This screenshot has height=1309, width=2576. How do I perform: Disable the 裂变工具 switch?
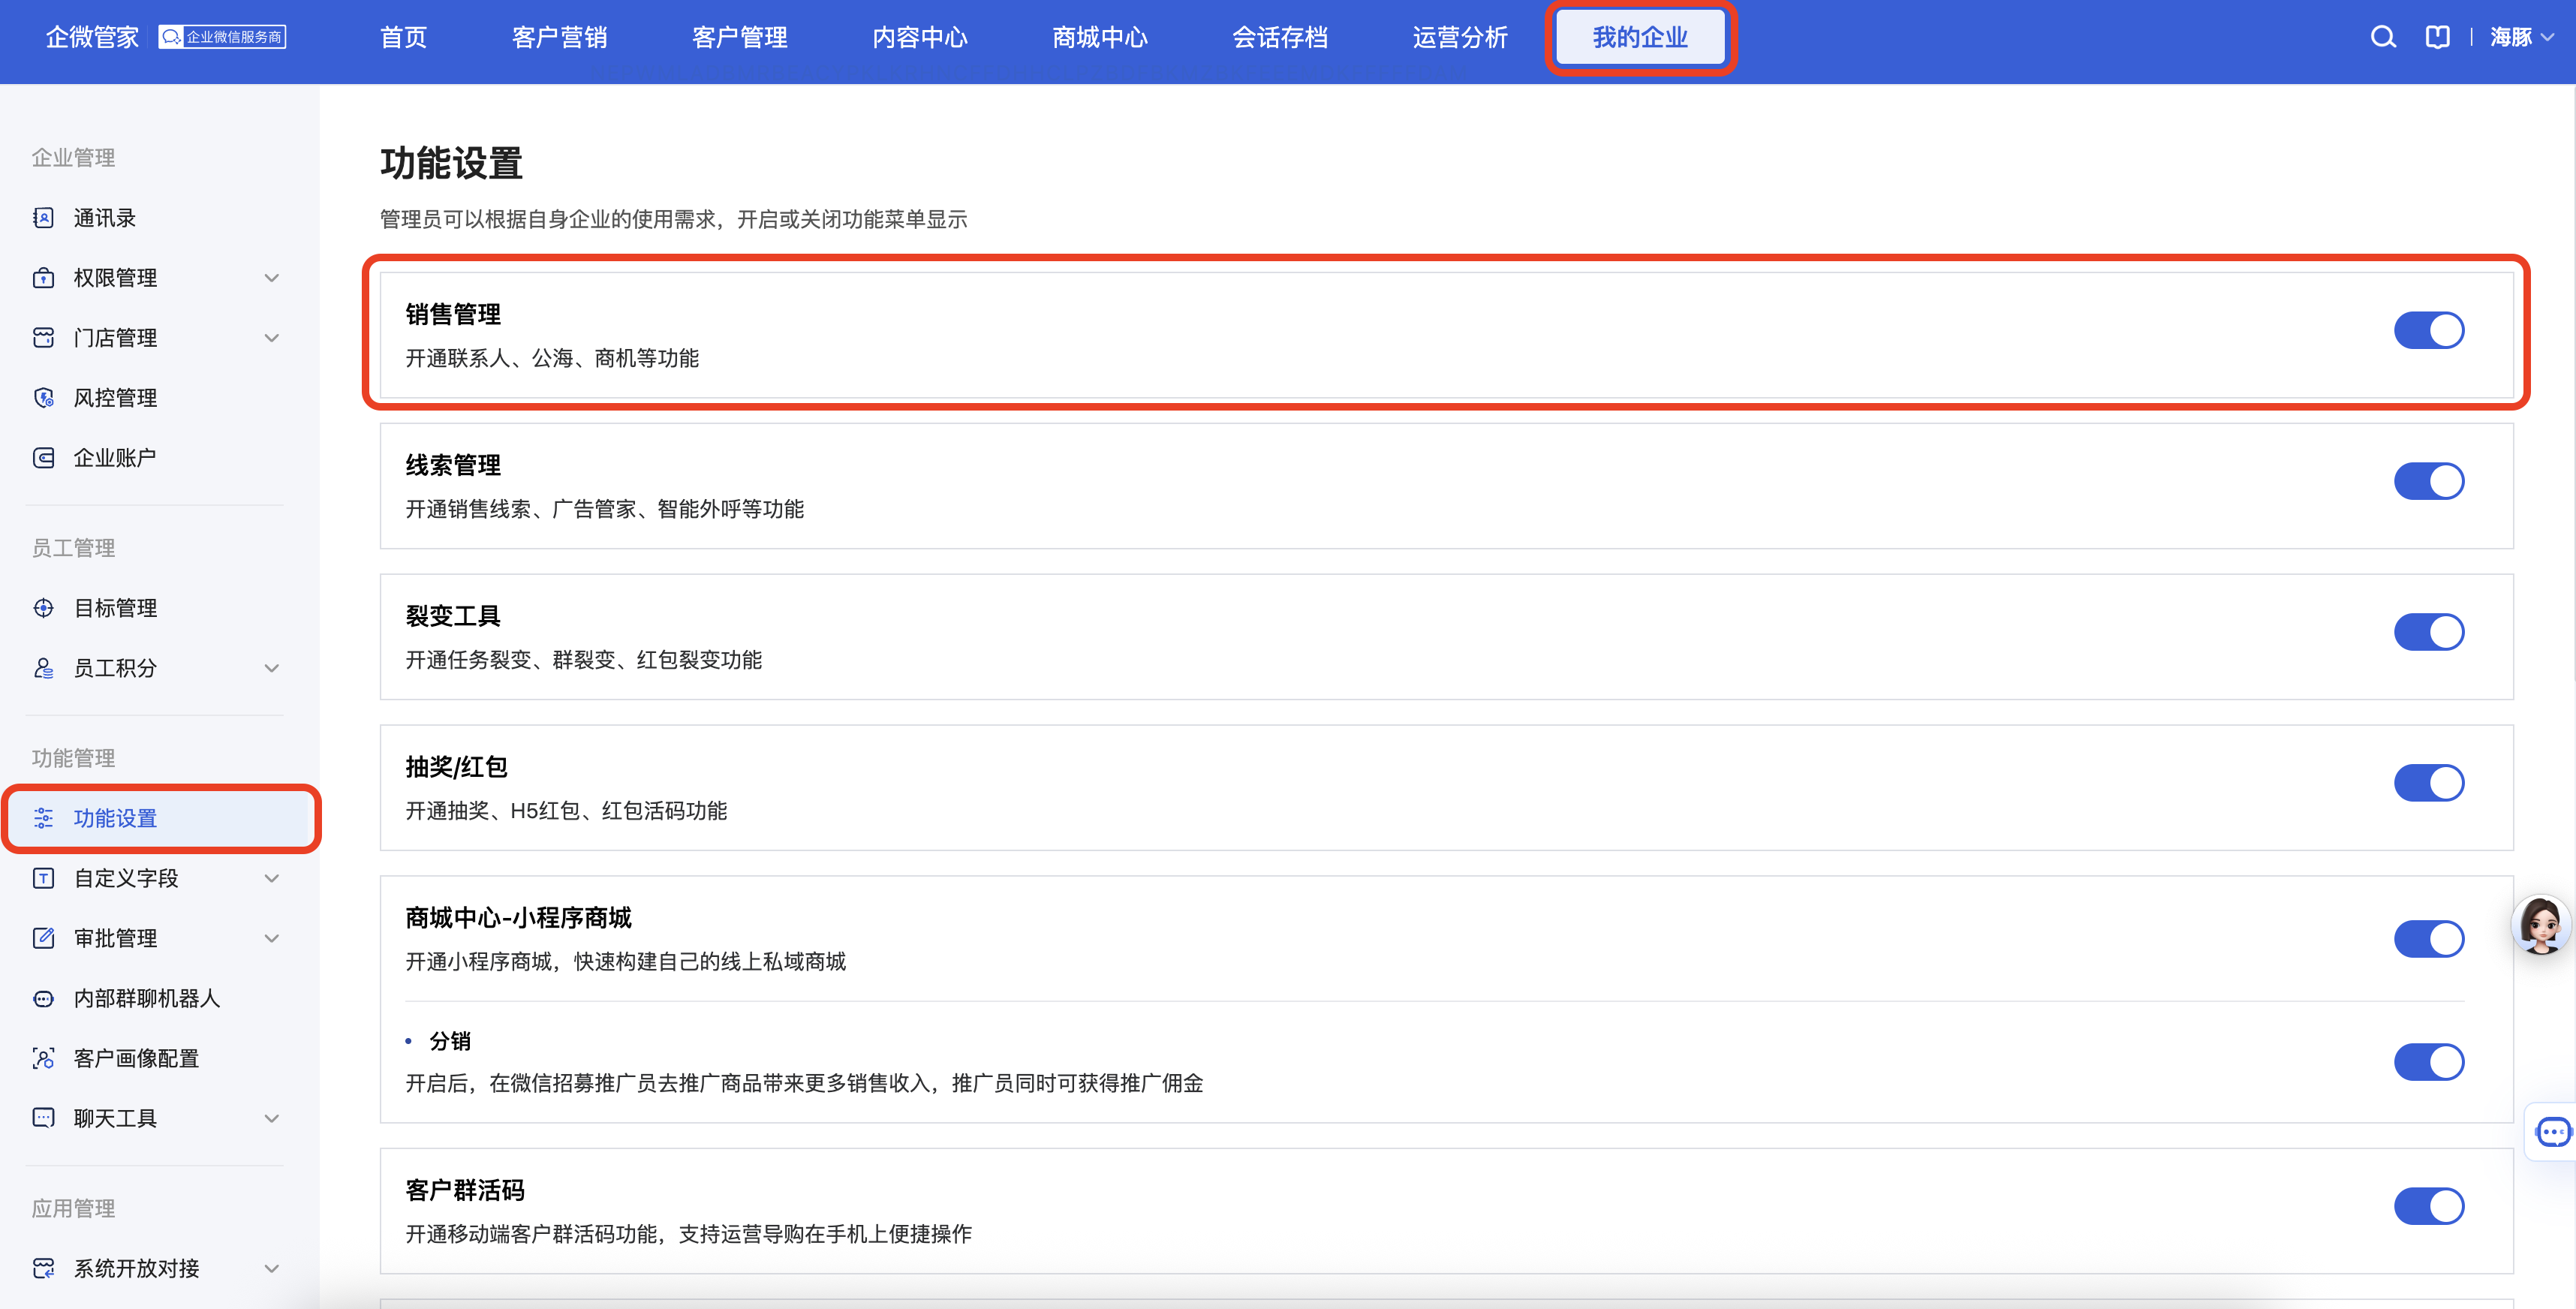tap(2429, 632)
